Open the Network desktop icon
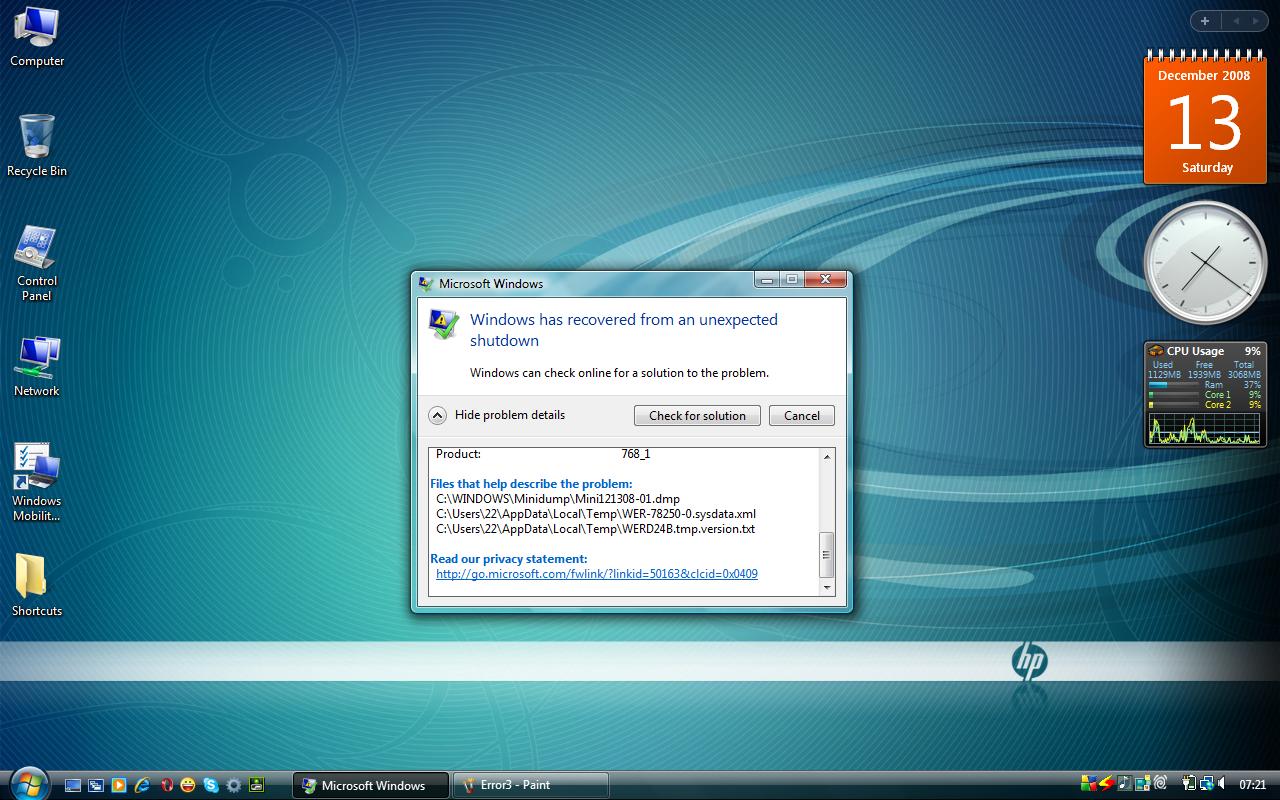The image size is (1280, 800). click(x=37, y=366)
